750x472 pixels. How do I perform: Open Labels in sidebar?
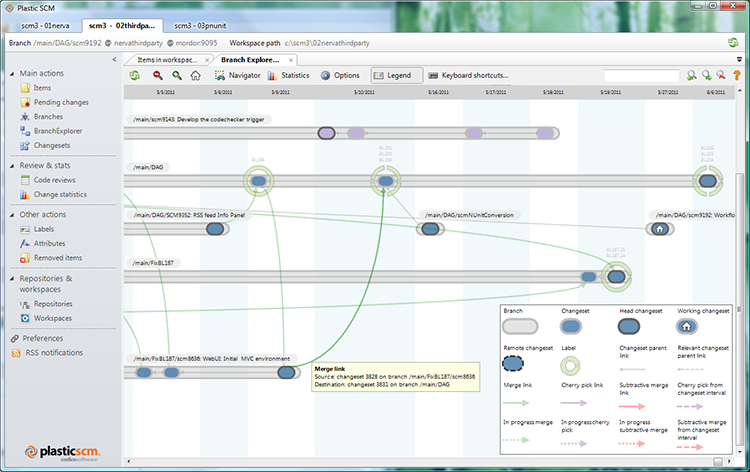click(x=37, y=229)
